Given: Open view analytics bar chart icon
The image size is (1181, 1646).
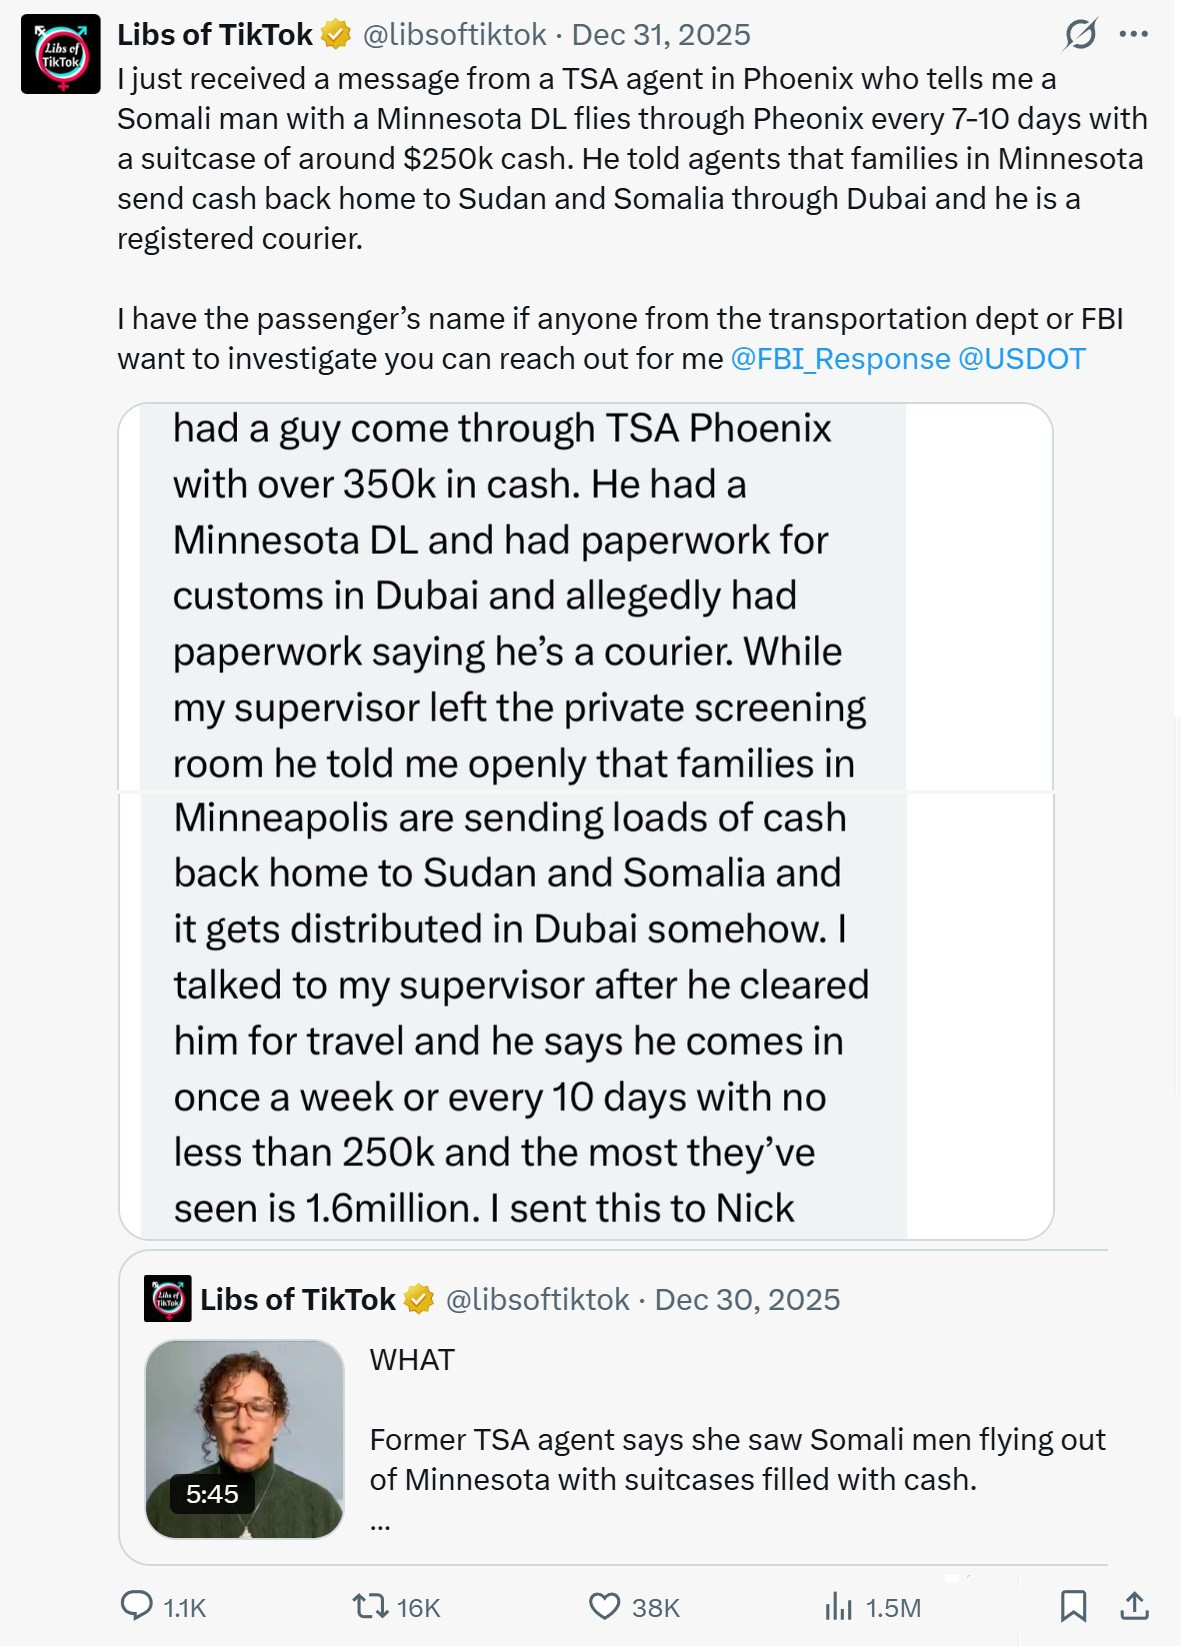Looking at the screenshot, I should pos(838,1606).
